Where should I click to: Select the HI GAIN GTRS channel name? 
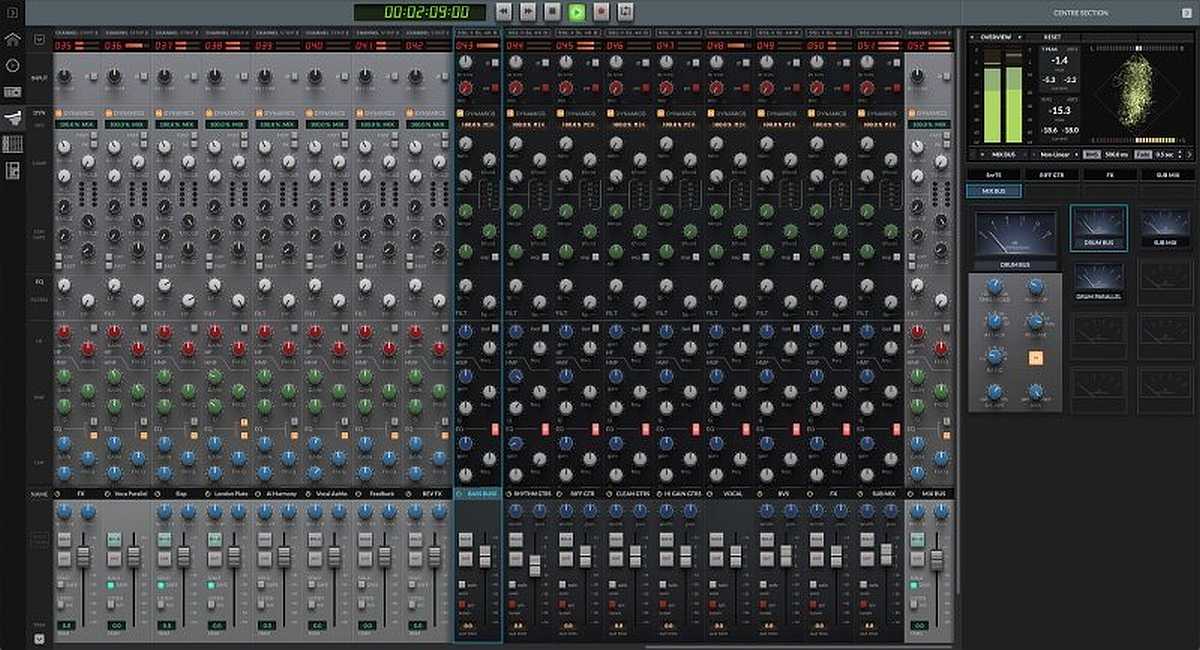coord(683,493)
